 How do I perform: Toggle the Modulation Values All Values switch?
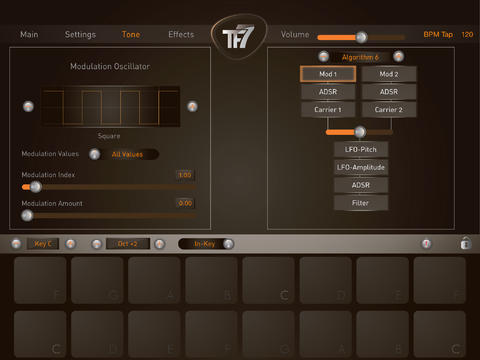(124, 154)
